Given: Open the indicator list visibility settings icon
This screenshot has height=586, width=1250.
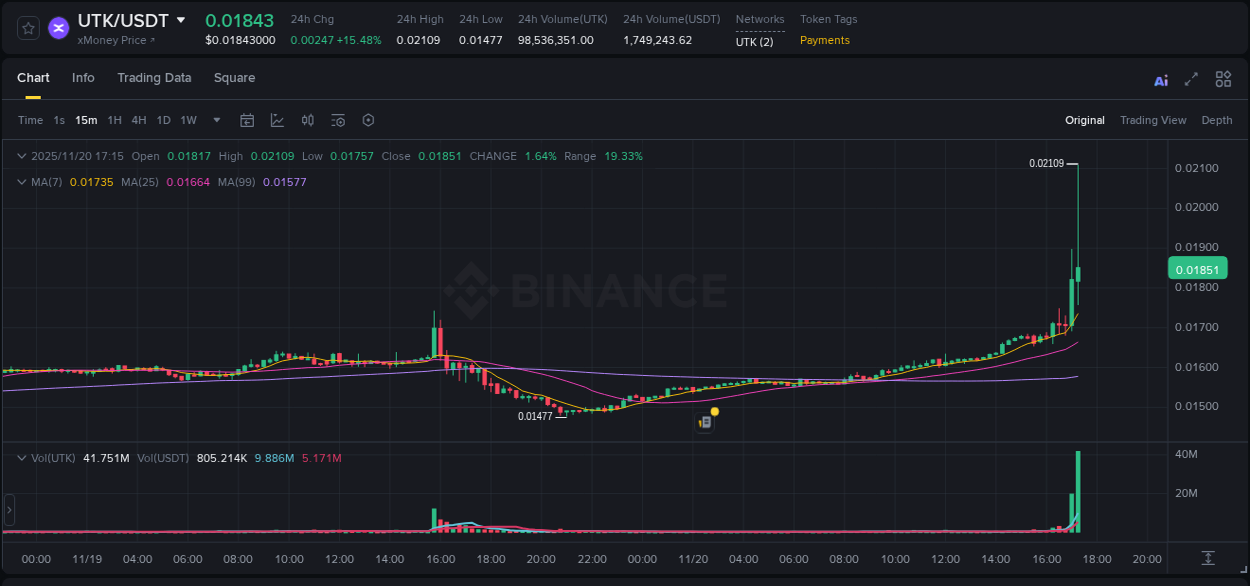Looking at the screenshot, I should [338, 119].
